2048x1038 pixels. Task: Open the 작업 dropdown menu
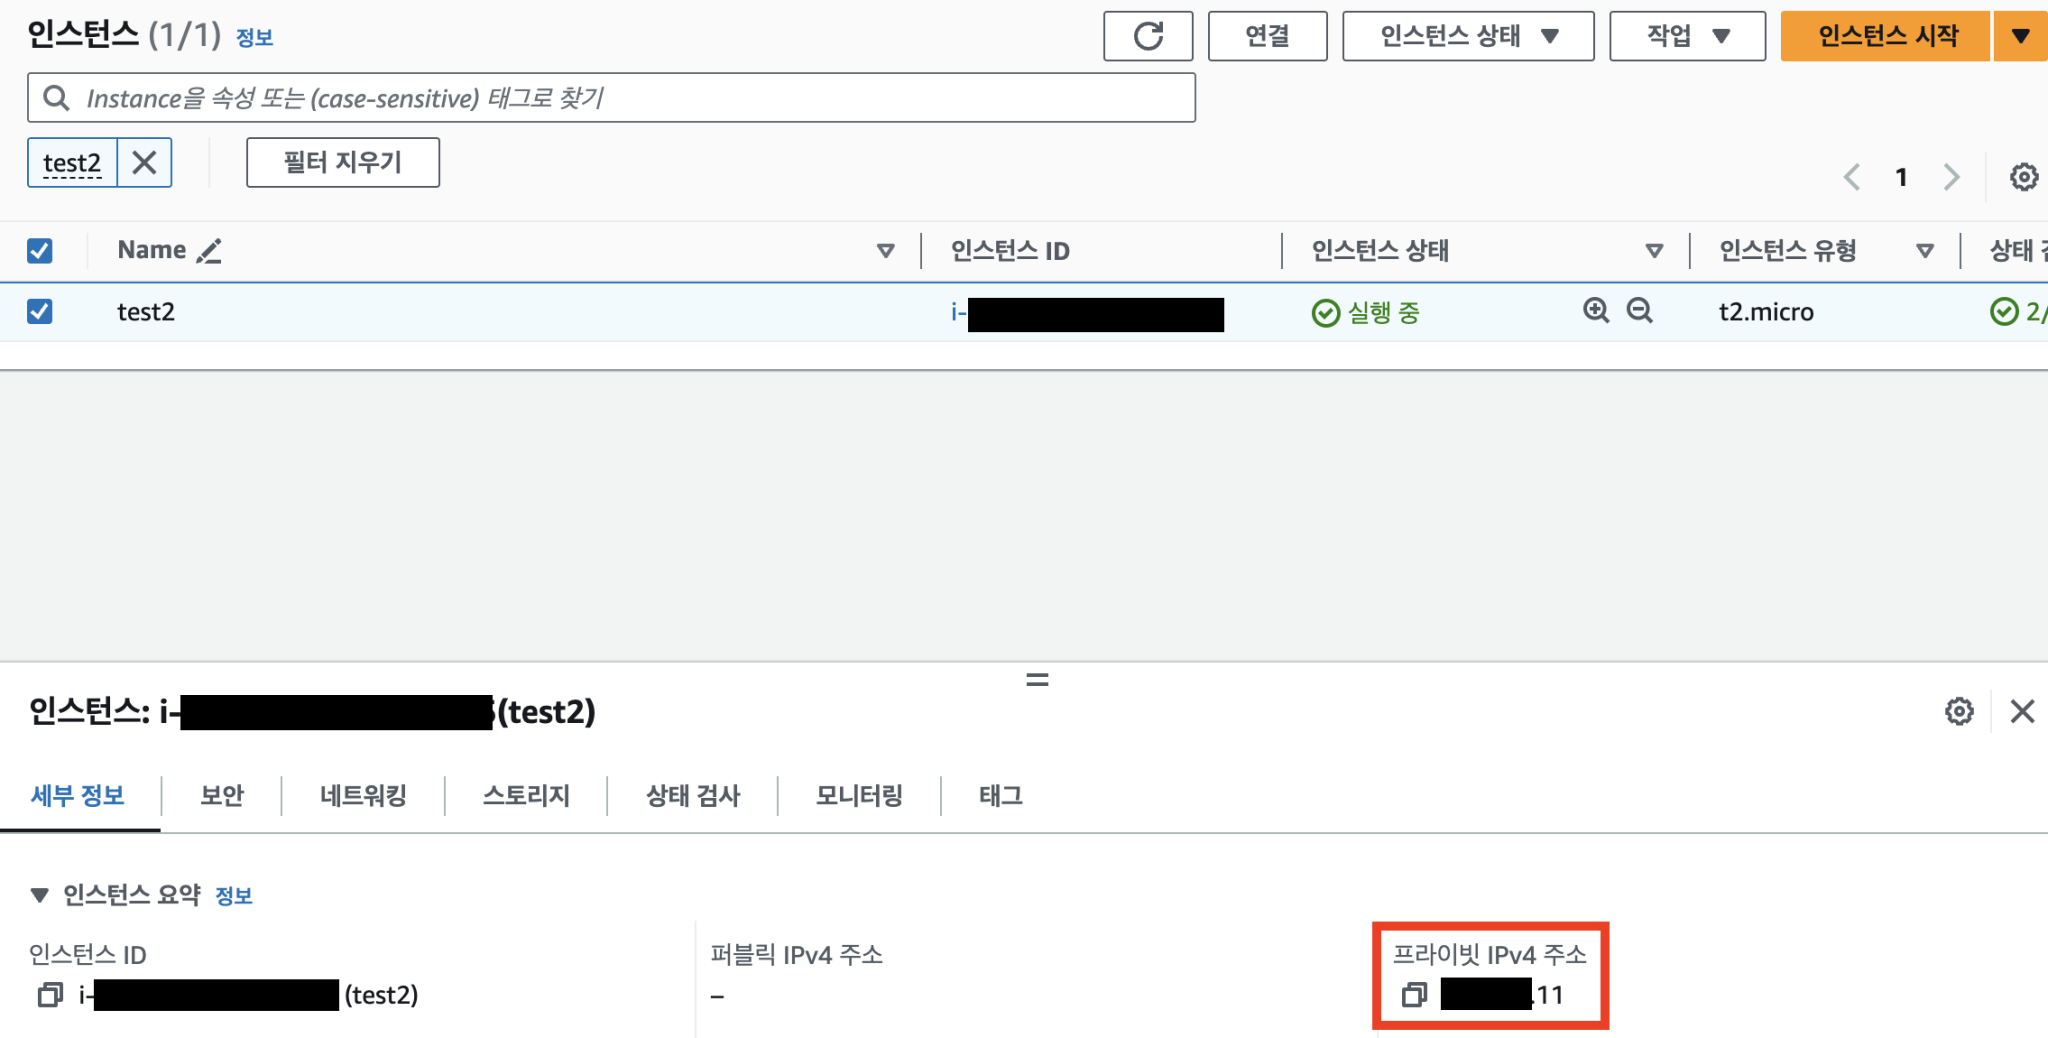1686,35
